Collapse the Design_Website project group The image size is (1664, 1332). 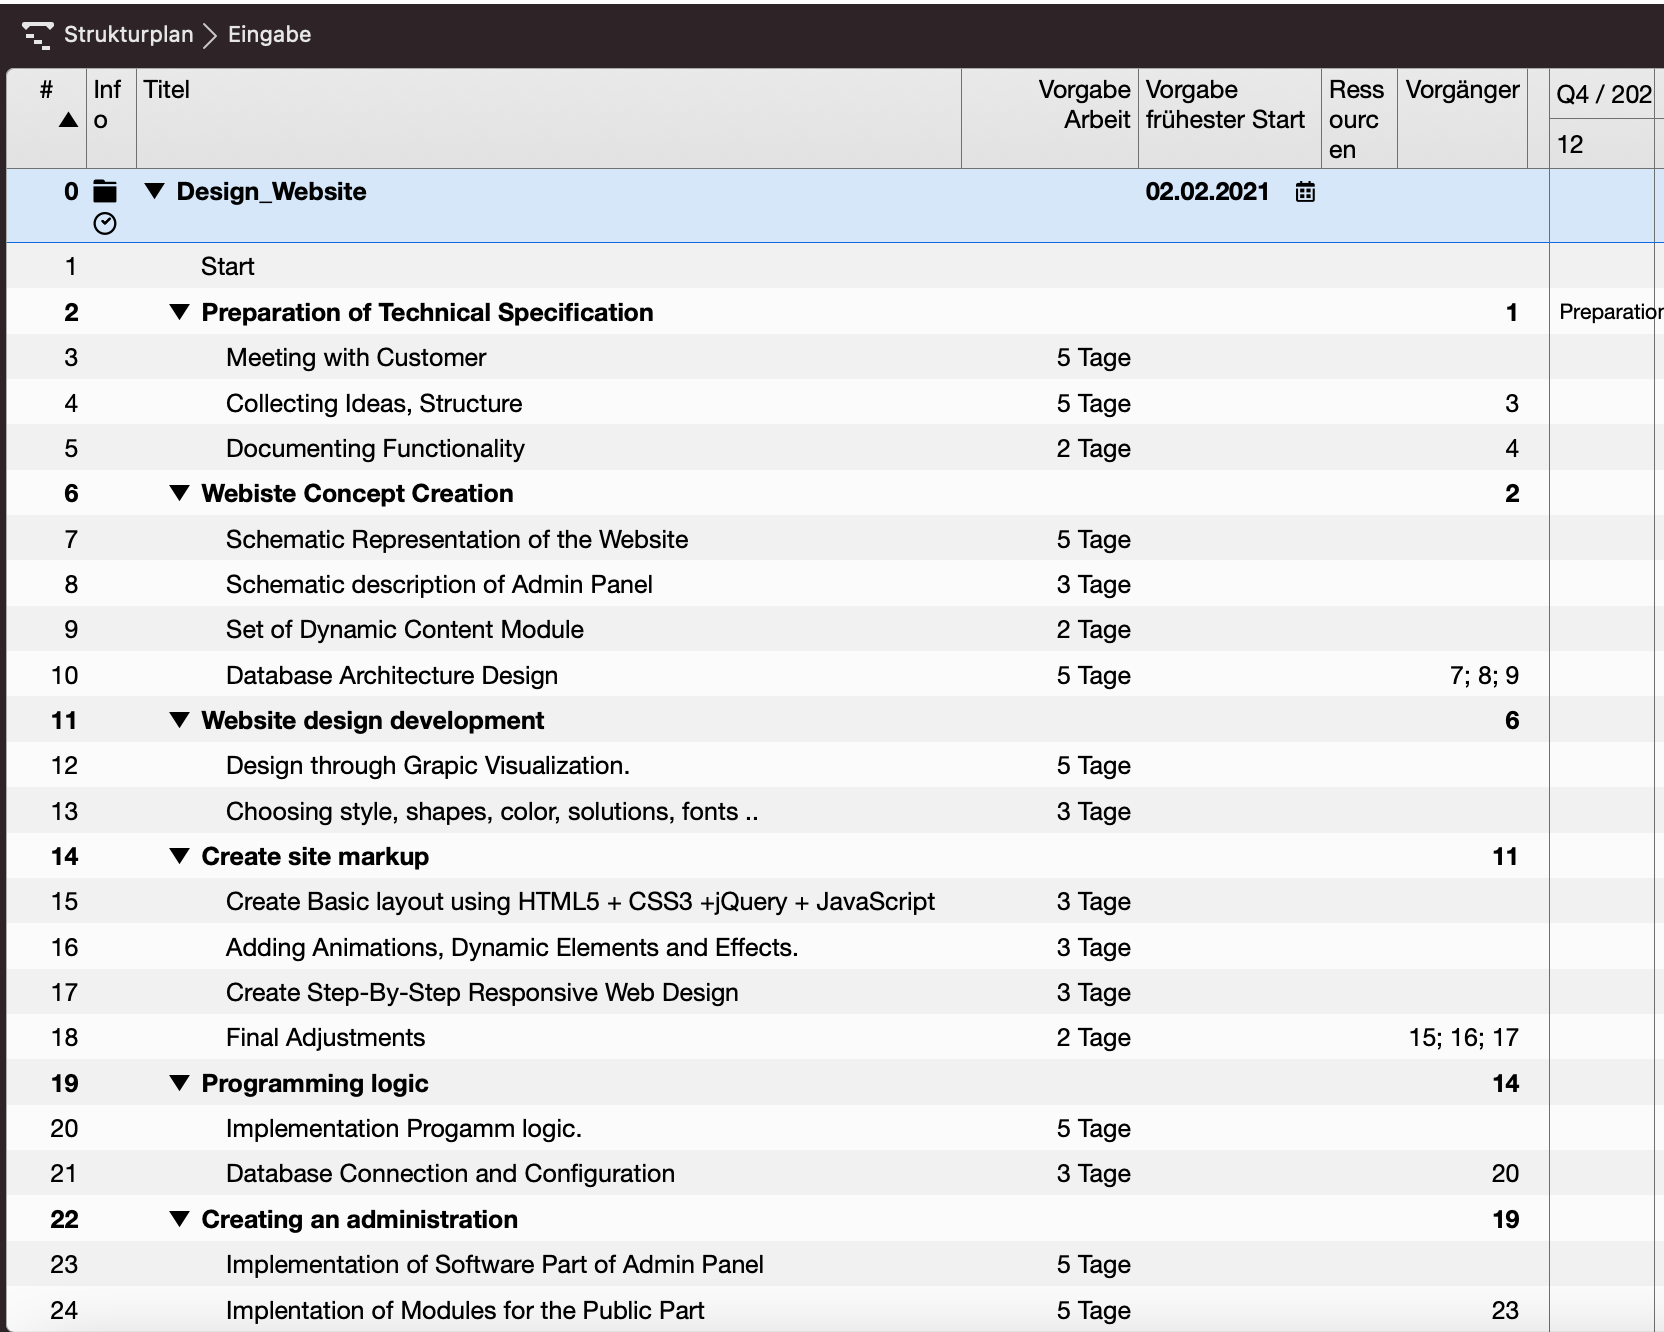(154, 191)
